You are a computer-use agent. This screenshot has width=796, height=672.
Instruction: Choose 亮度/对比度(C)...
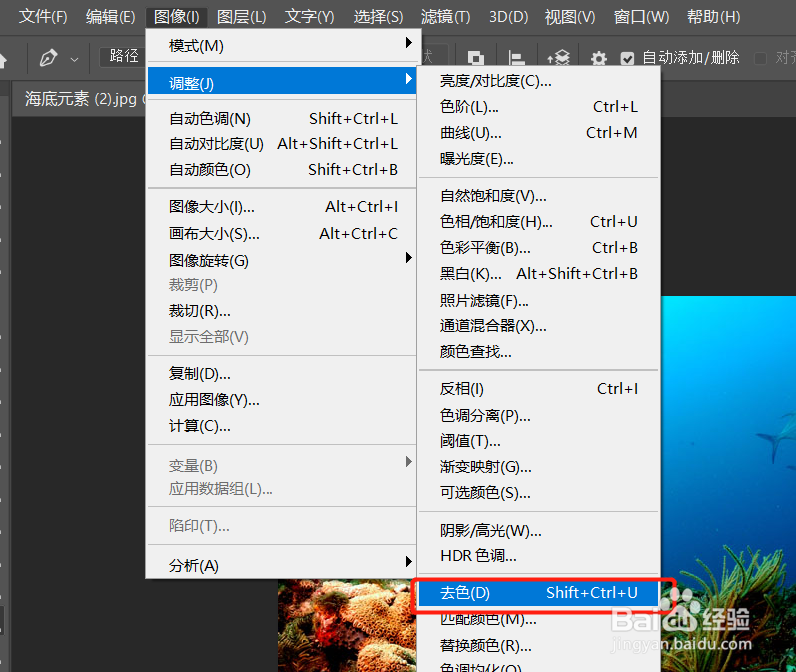coord(539,81)
